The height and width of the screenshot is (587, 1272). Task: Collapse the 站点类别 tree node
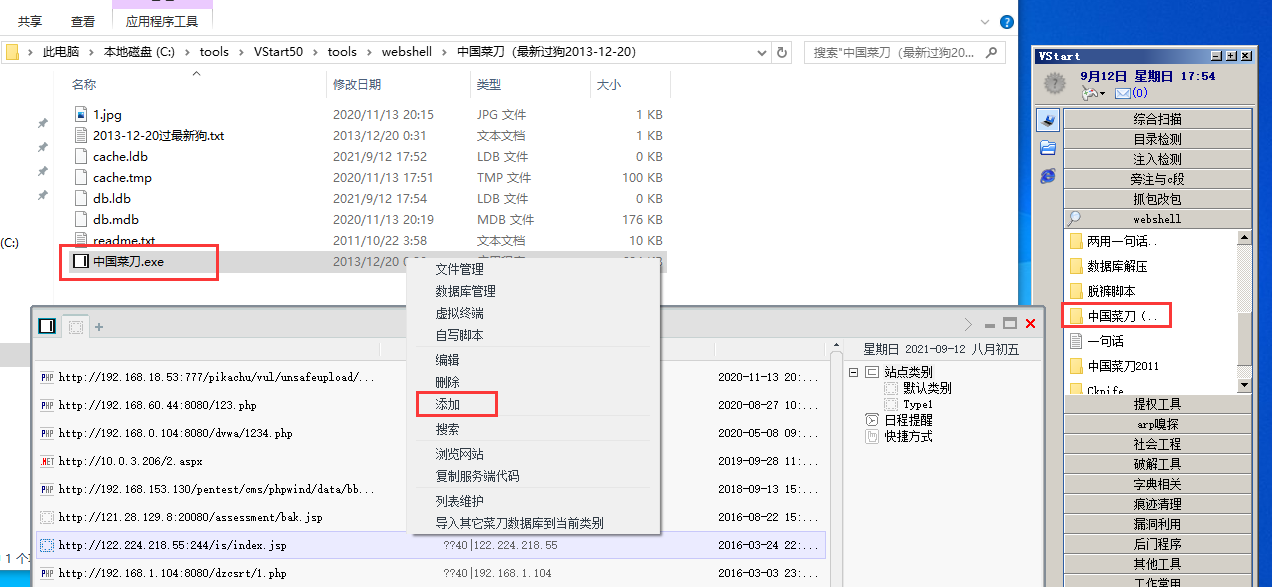(855, 372)
